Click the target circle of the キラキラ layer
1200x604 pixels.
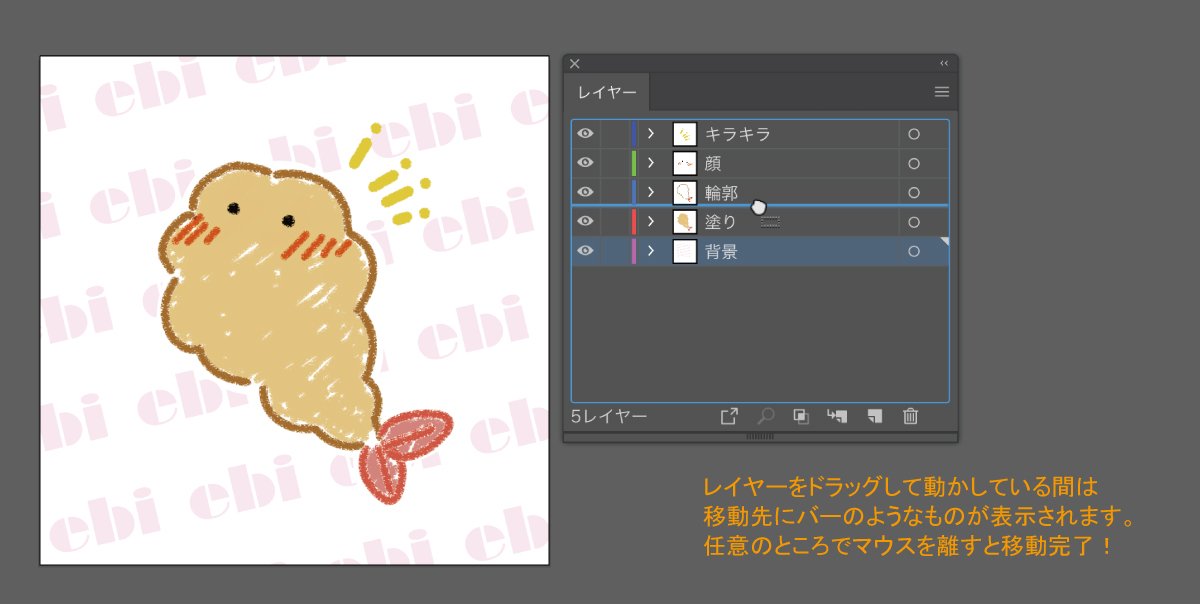point(913,134)
